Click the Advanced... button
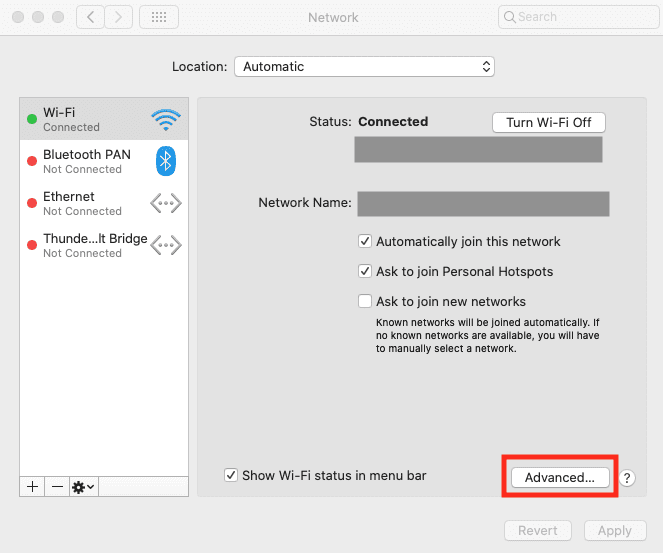Image resolution: width=663 pixels, height=553 pixels. pyautogui.click(x=560, y=477)
